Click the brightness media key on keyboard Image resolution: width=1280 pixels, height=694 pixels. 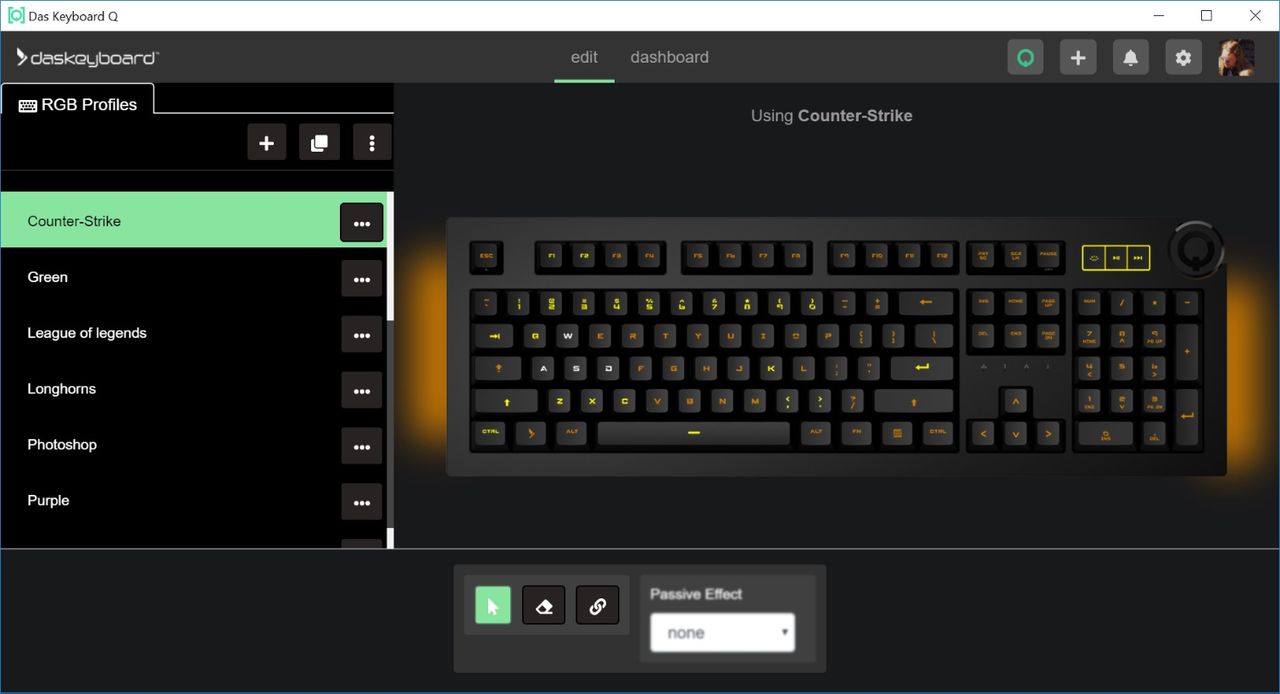(1094, 258)
